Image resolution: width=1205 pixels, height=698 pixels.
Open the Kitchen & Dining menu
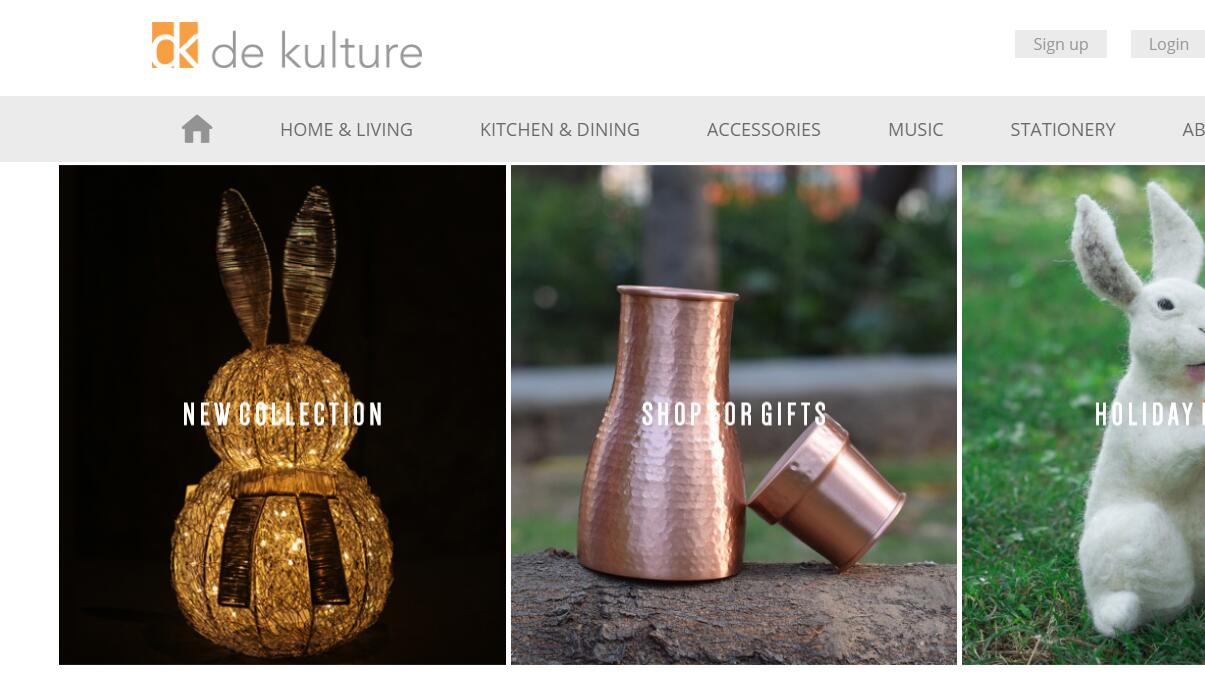pyautogui.click(x=560, y=129)
